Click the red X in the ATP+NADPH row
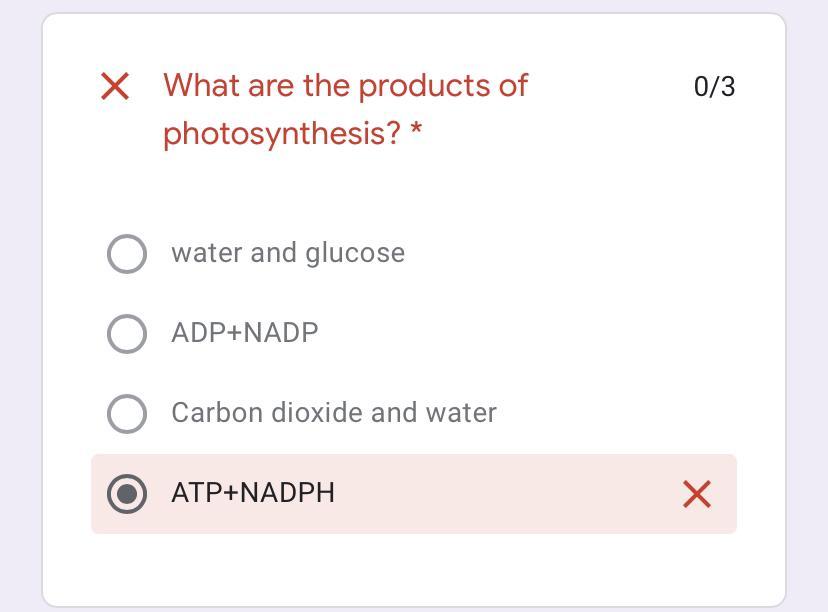 pyautogui.click(x=696, y=493)
